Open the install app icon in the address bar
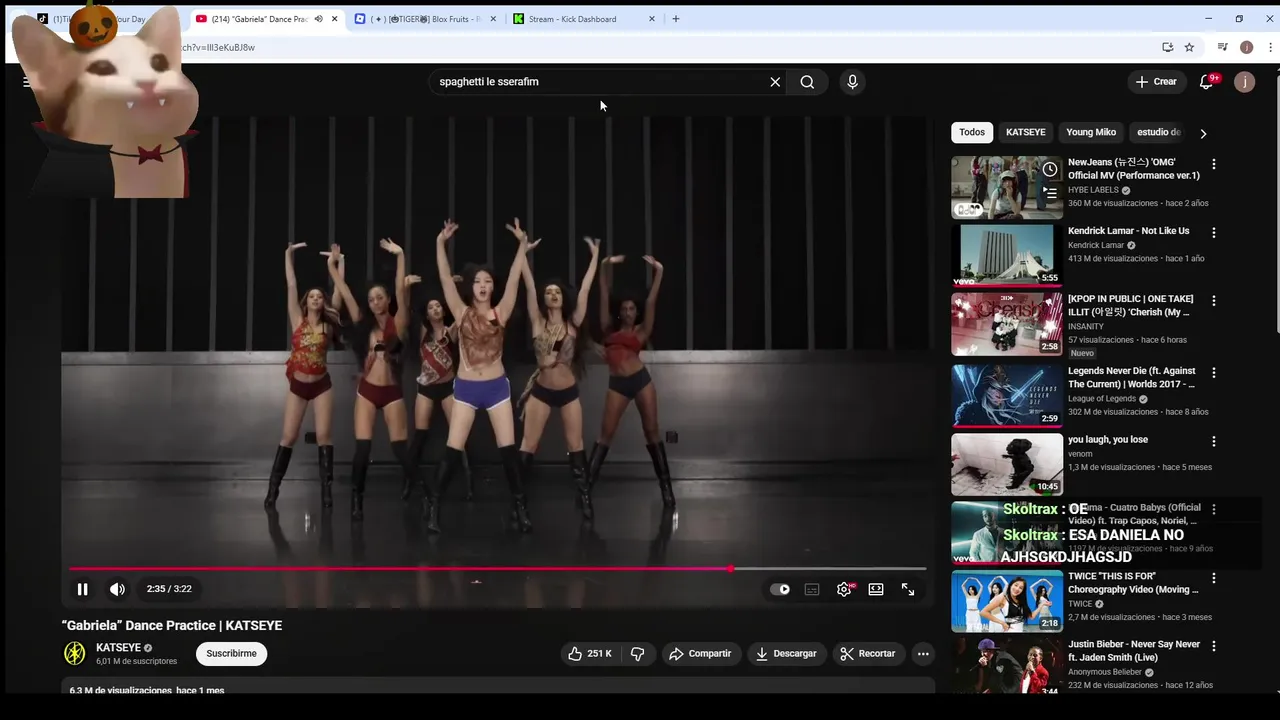This screenshot has height=720, width=1280. 1167,47
